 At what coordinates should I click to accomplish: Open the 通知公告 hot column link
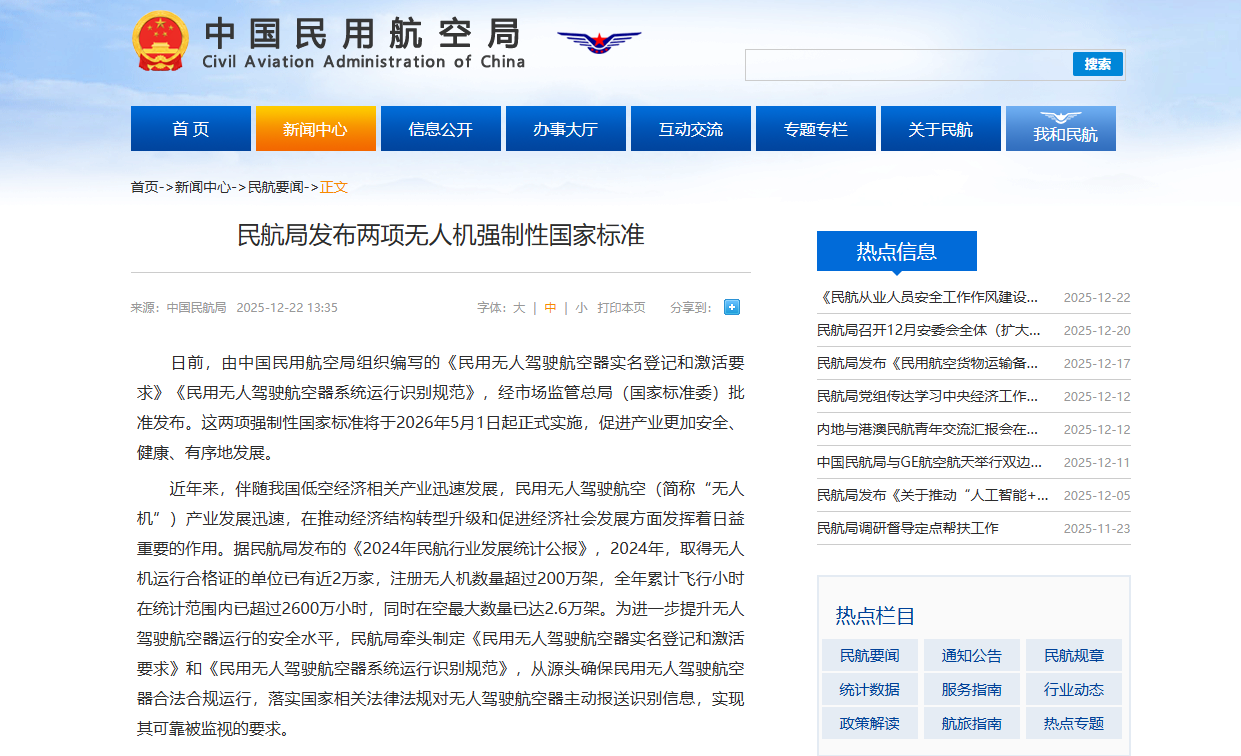tap(970, 654)
